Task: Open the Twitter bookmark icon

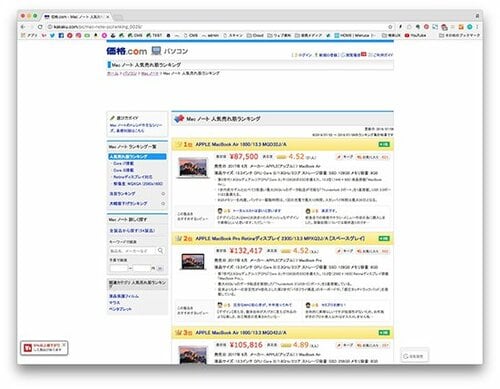Action: pos(52,35)
